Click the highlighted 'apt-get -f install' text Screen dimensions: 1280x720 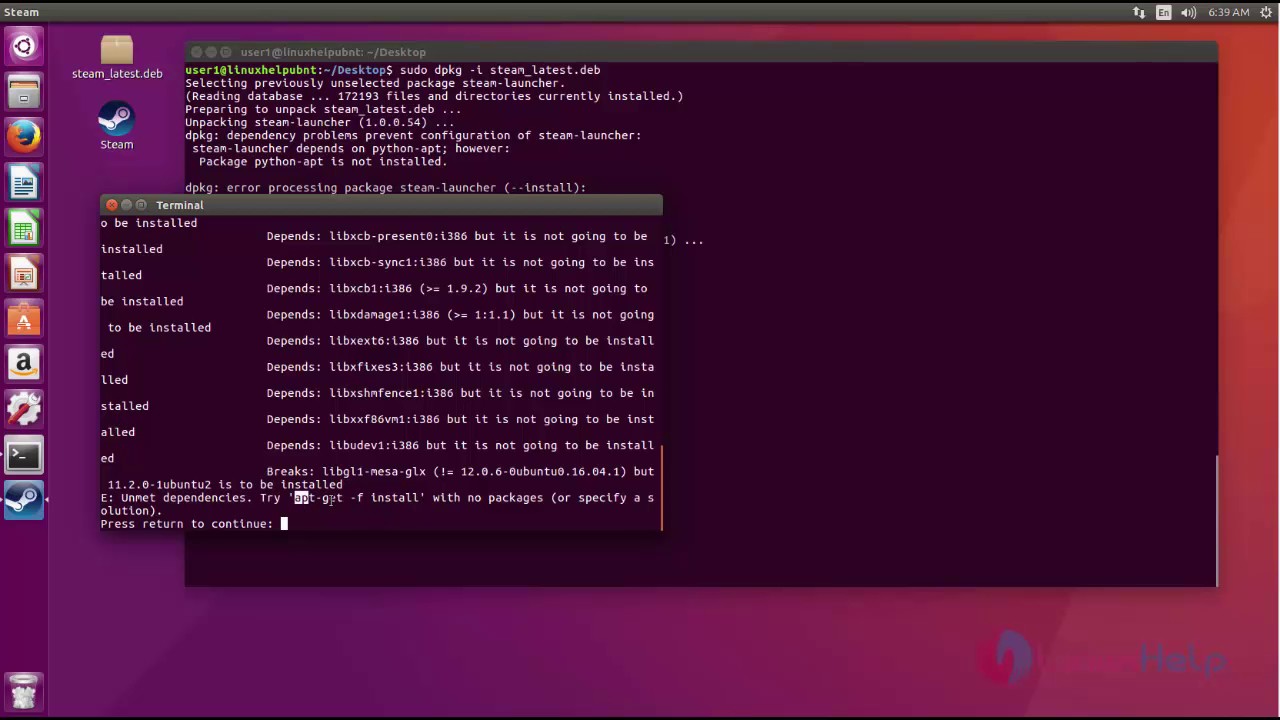[x=356, y=498]
